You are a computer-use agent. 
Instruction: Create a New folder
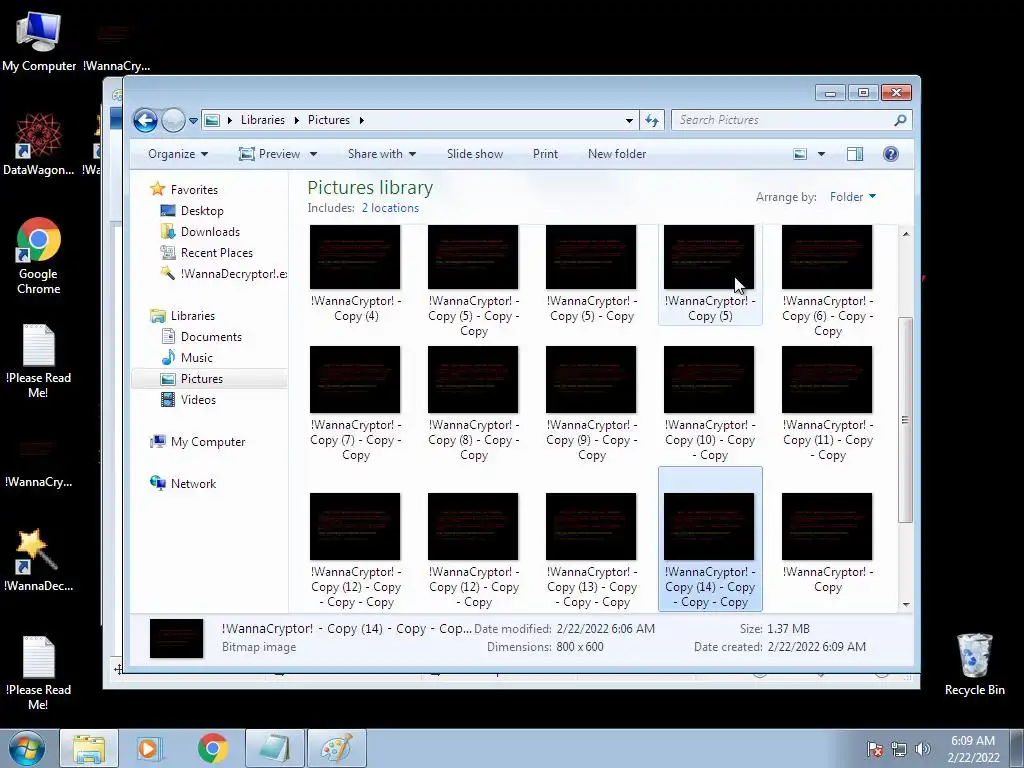pyautogui.click(x=616, y=154)
